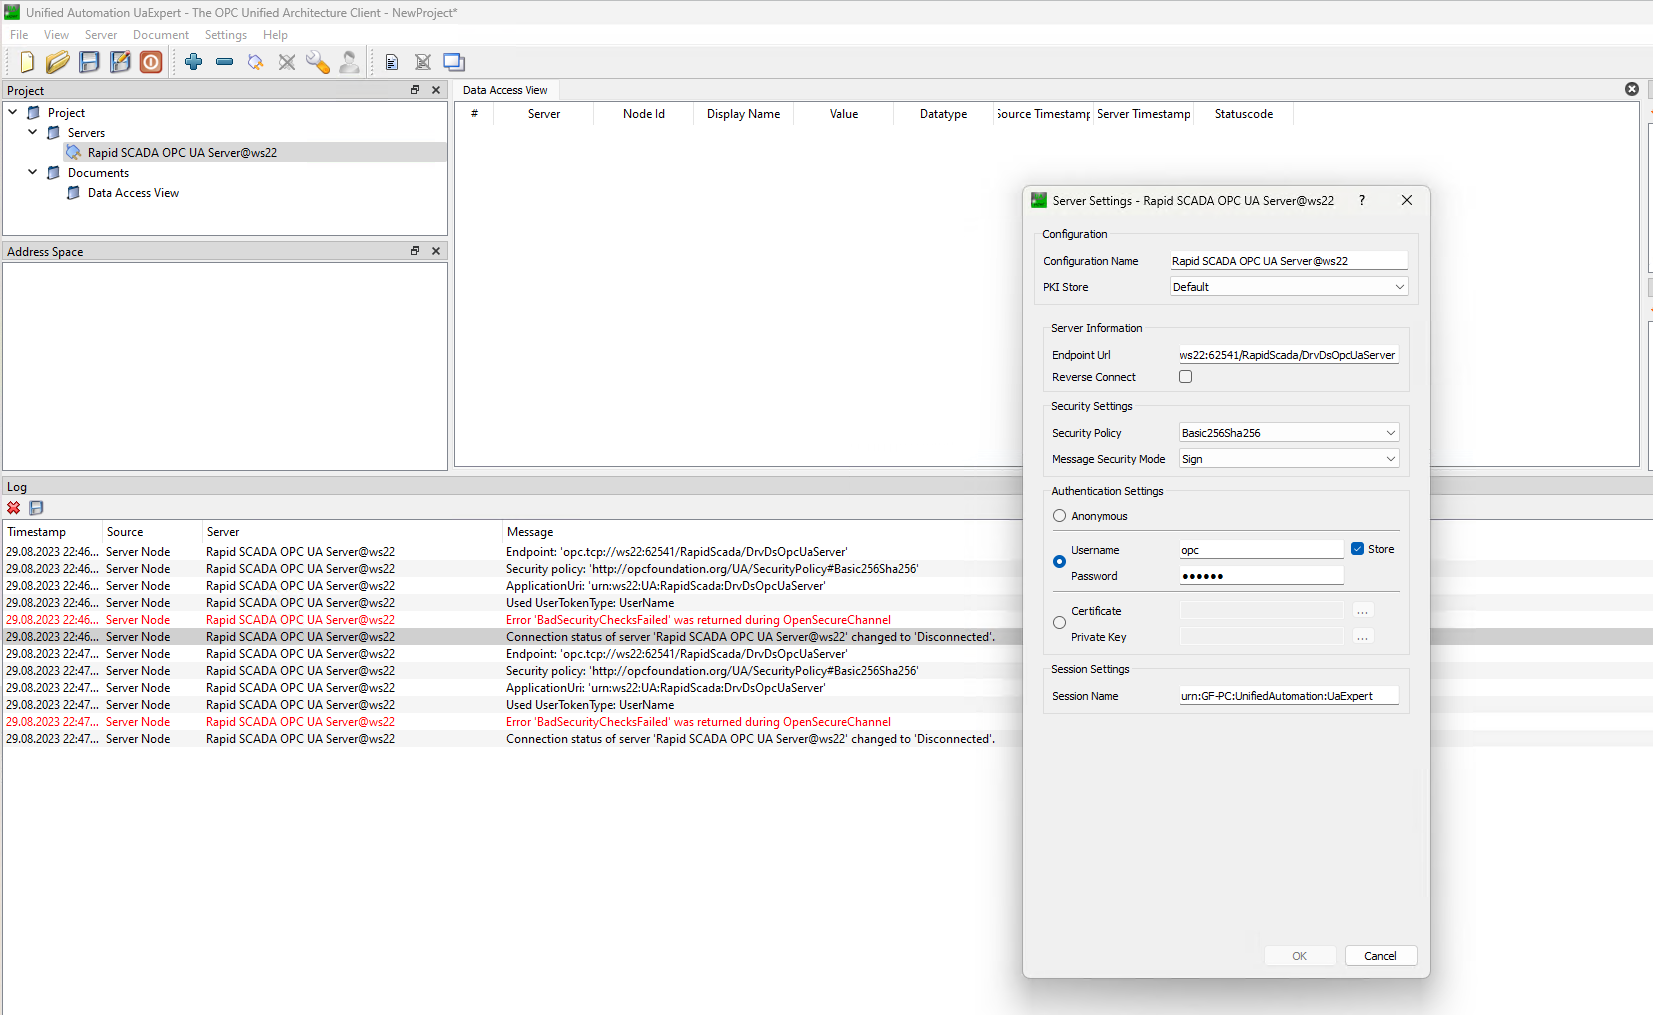
Task: Click the help question mark in Server Settings
Action: [1362, 200]
